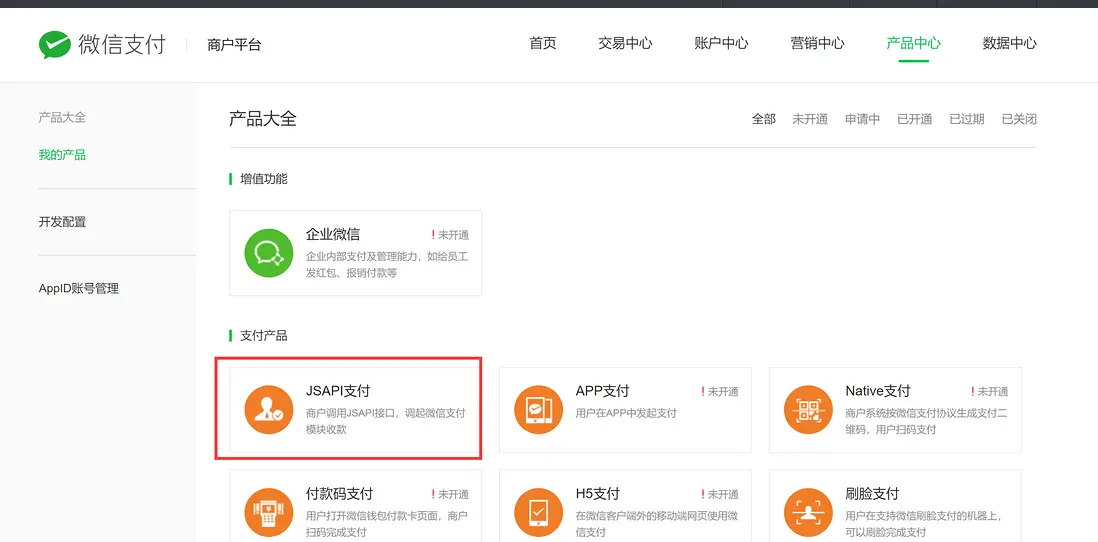
Task: Click the WeChat Pay green logo
Action: point(55,44)
